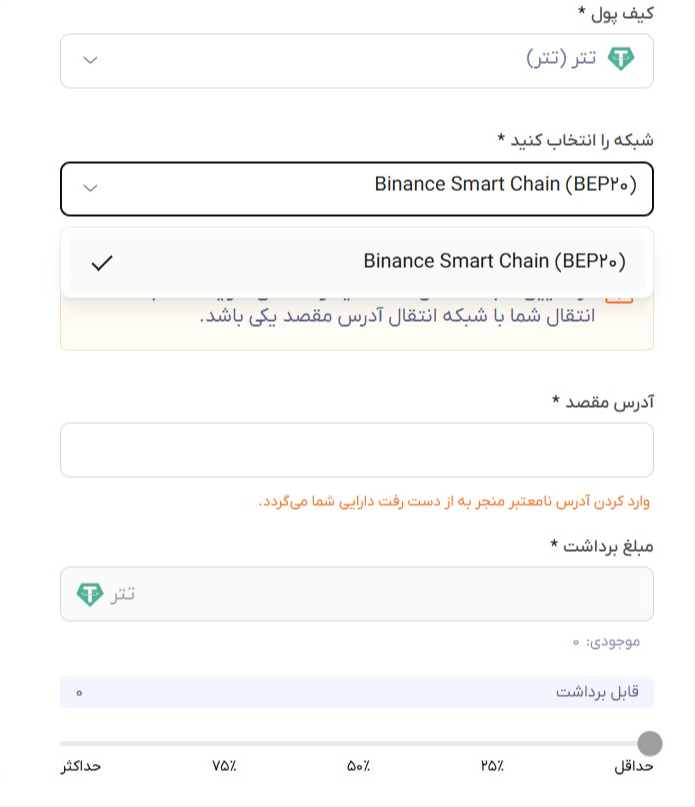Click the network match warning notice
Image resolution: width=695 pixels, height=807 pixels.
point(357,322)
